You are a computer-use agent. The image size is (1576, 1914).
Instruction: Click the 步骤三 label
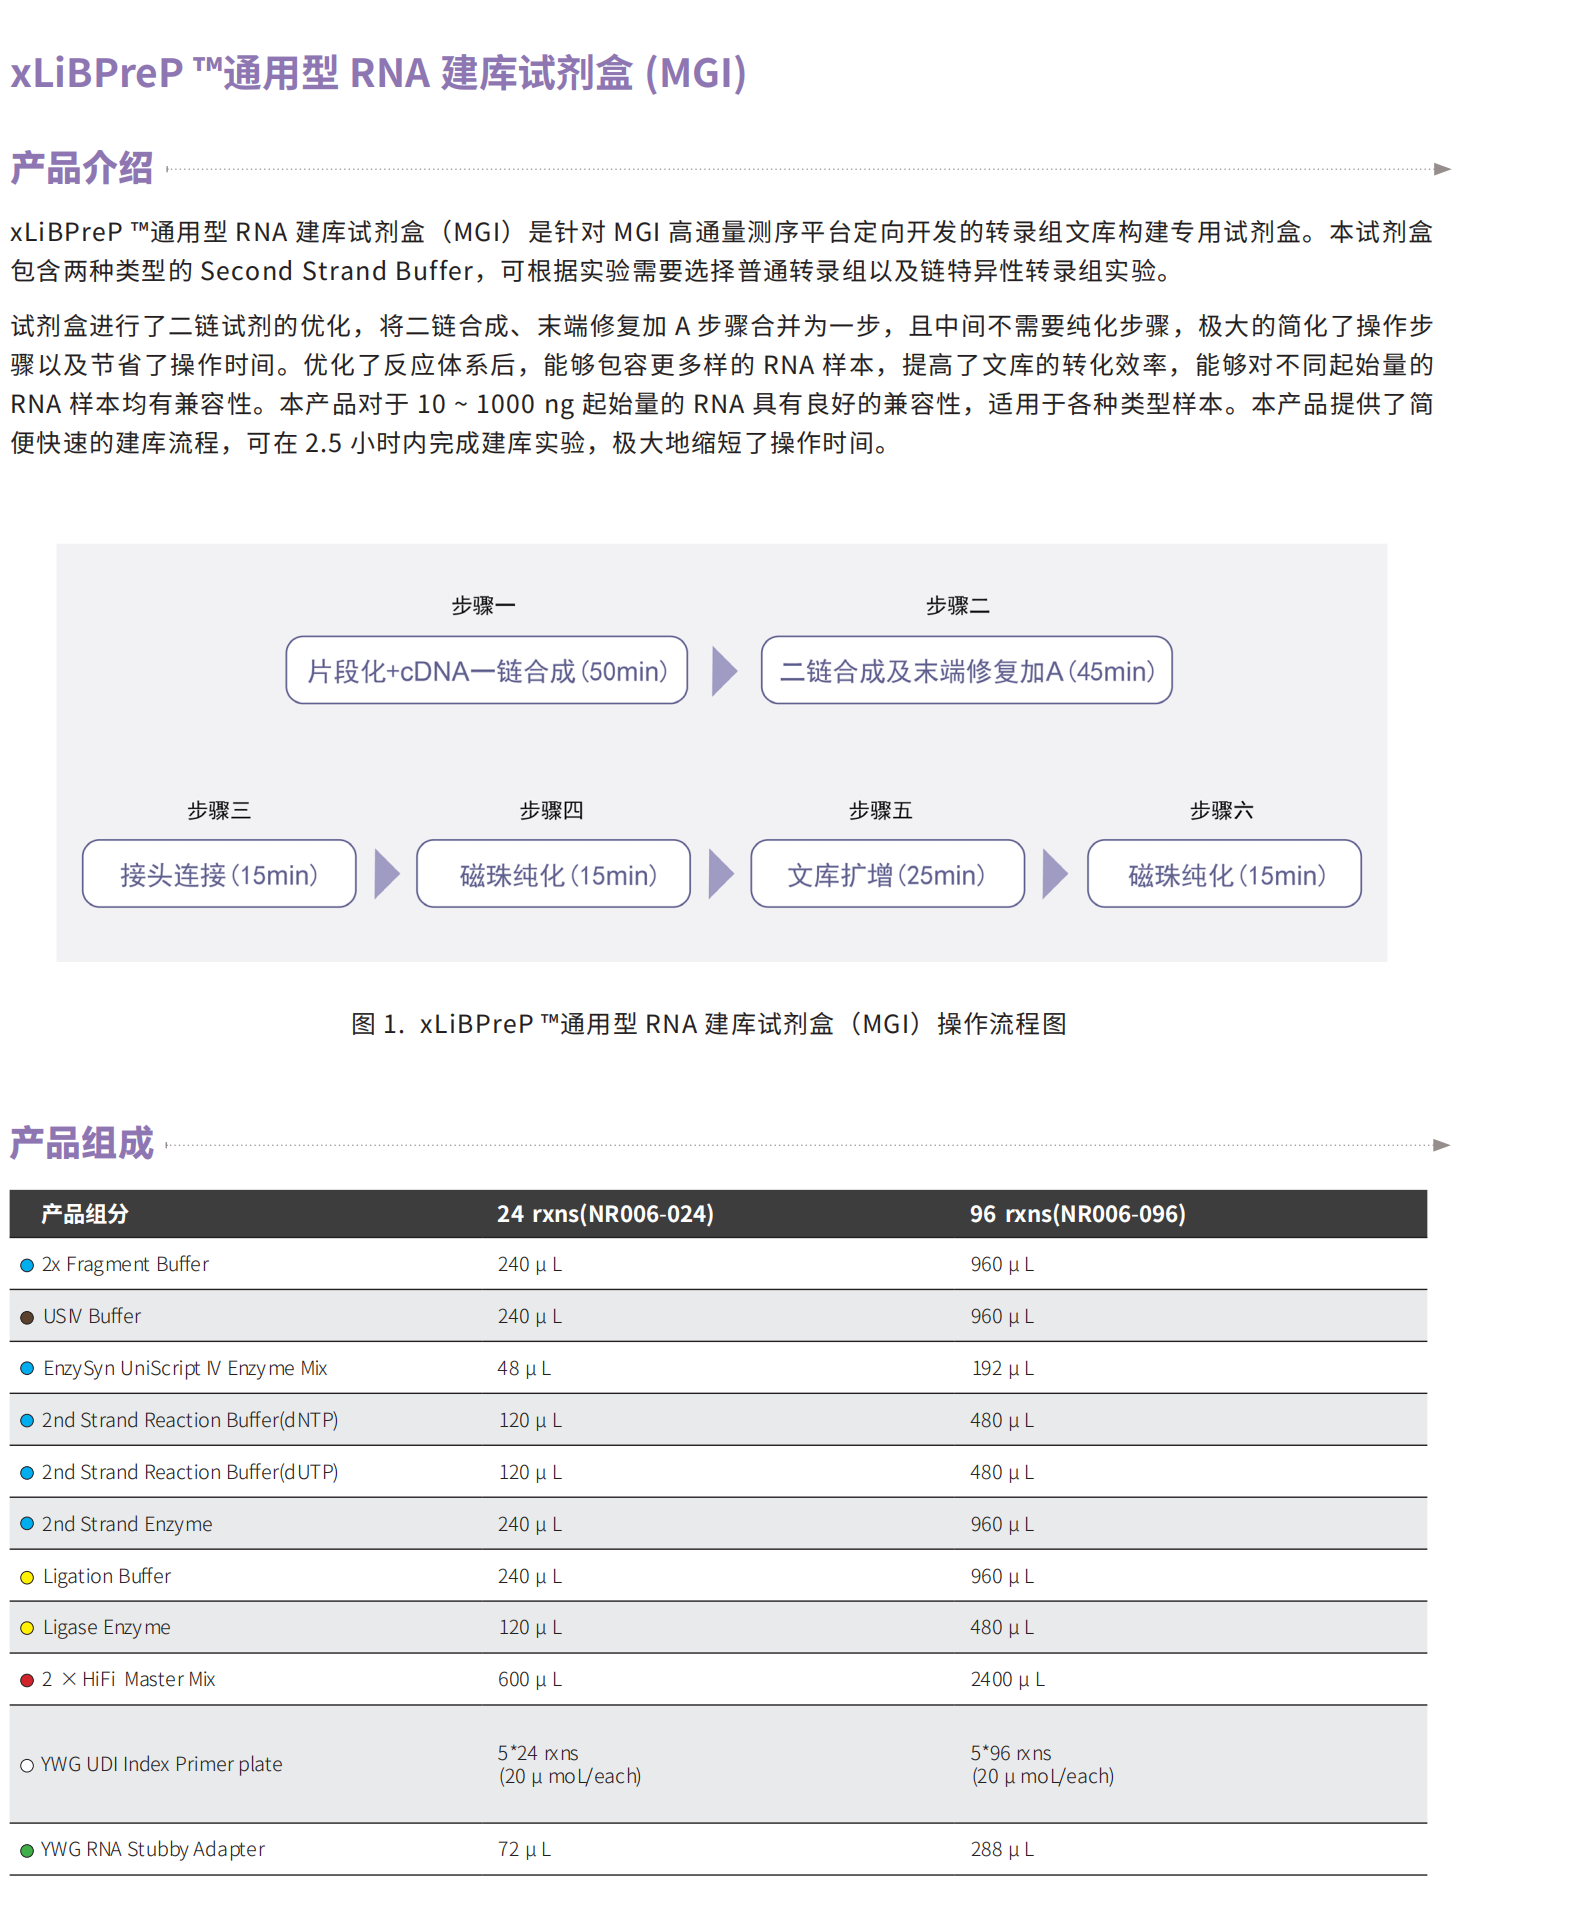219,810
